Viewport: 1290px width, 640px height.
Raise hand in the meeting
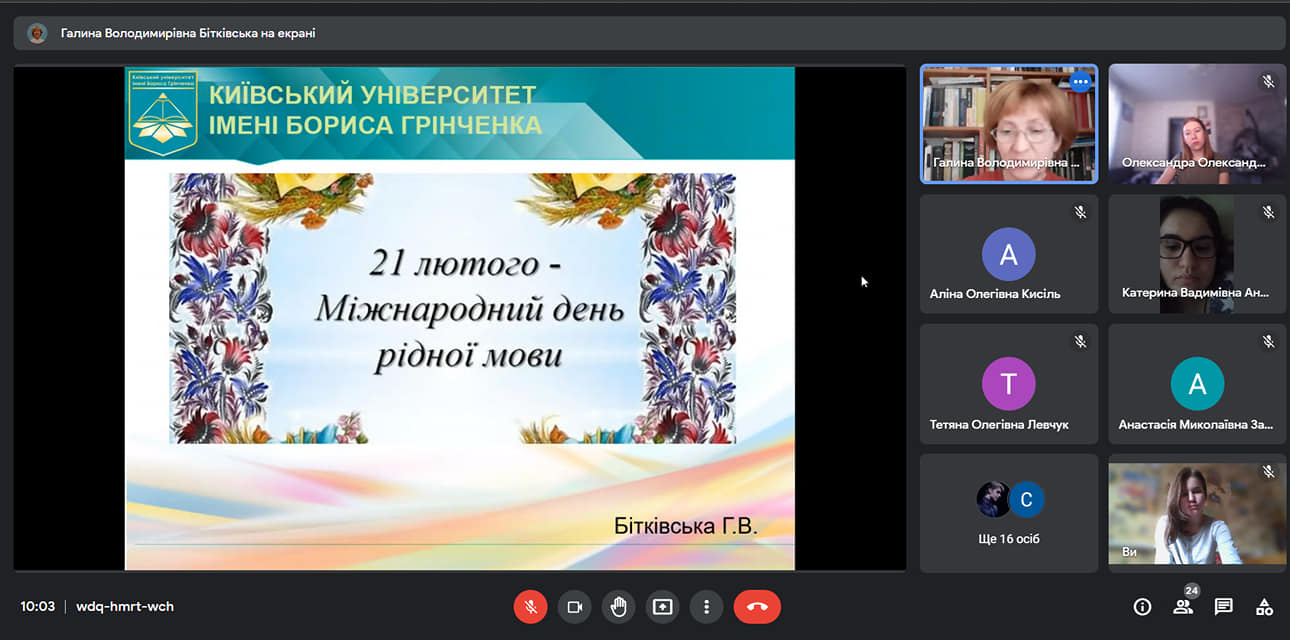pyautogui.click(x=619, y=606)
